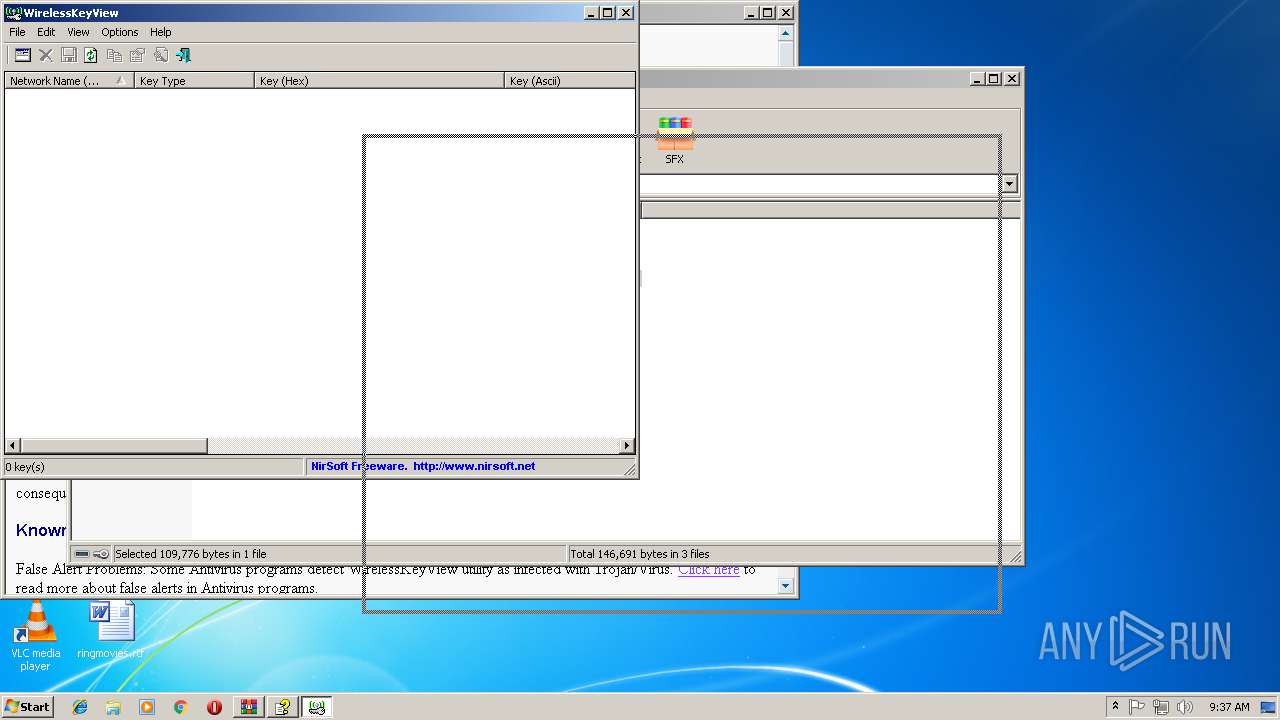
Task: Click 'Total 146,691 bytes in 3 files' status
Action: [x=640, y=554]
